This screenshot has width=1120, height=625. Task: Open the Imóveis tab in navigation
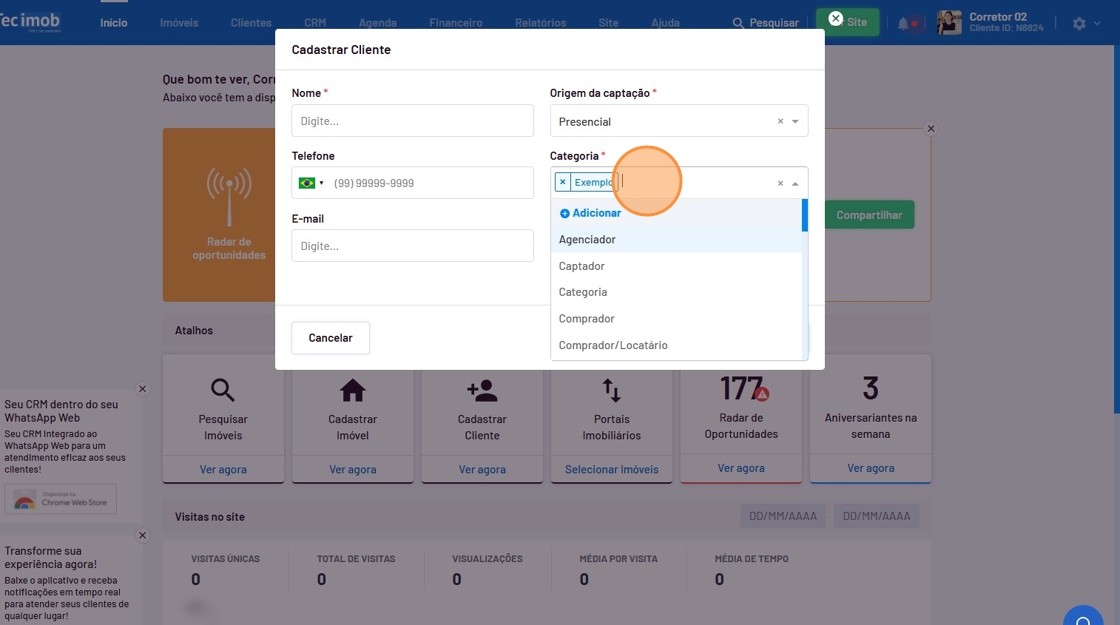[179, 23]
